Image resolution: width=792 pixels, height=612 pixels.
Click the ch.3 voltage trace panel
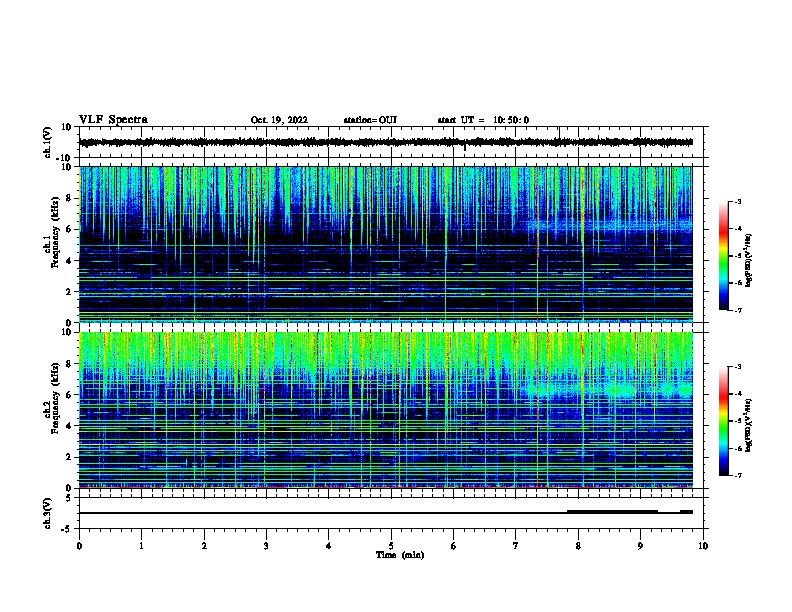click(x=391, y=513)
